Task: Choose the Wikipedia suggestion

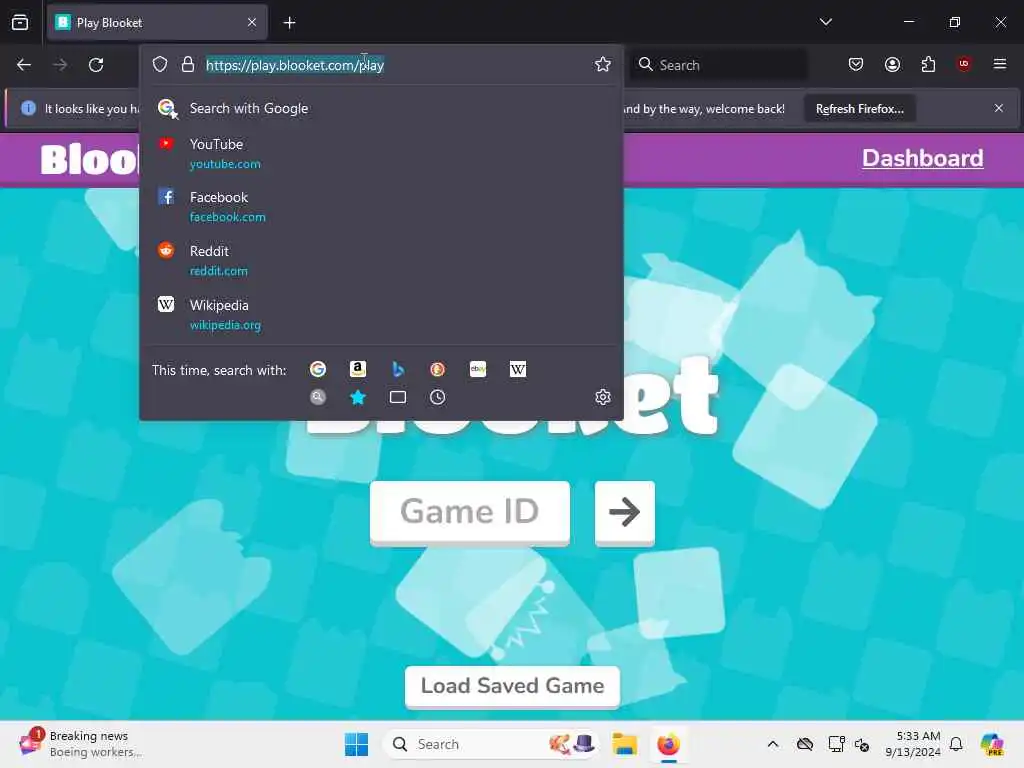Action: (x=381, y=315)
